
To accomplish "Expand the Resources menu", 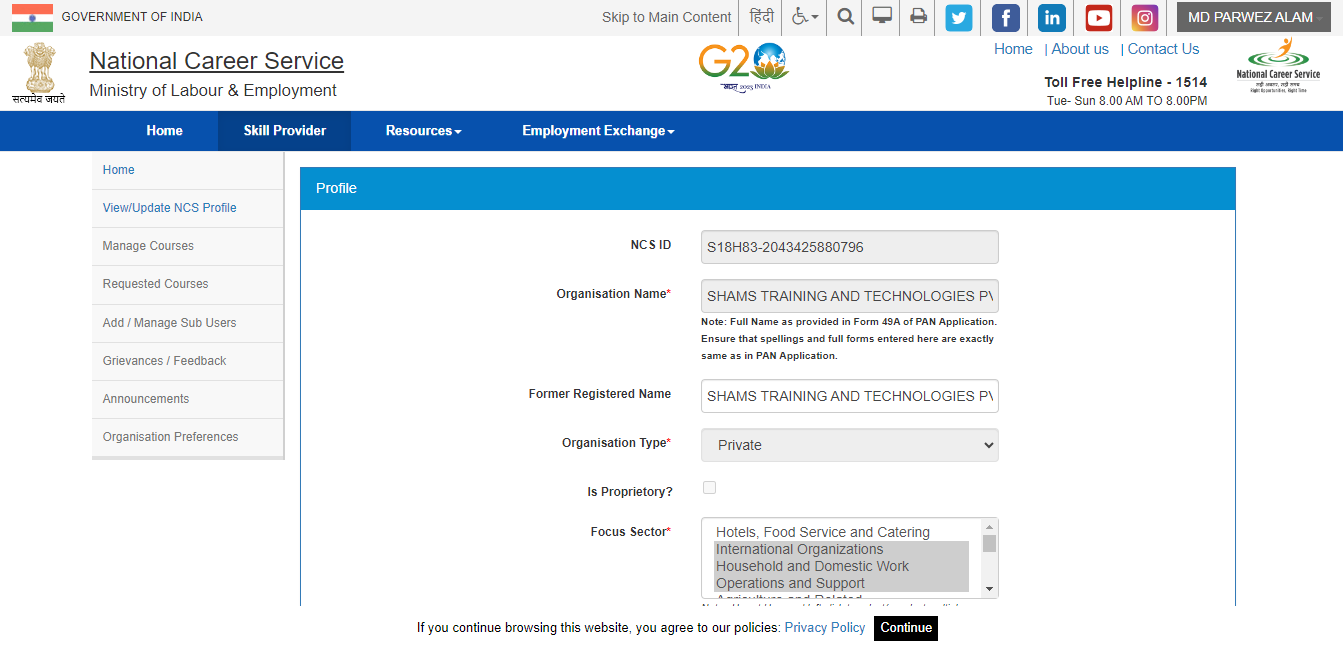I will [423, 131].
